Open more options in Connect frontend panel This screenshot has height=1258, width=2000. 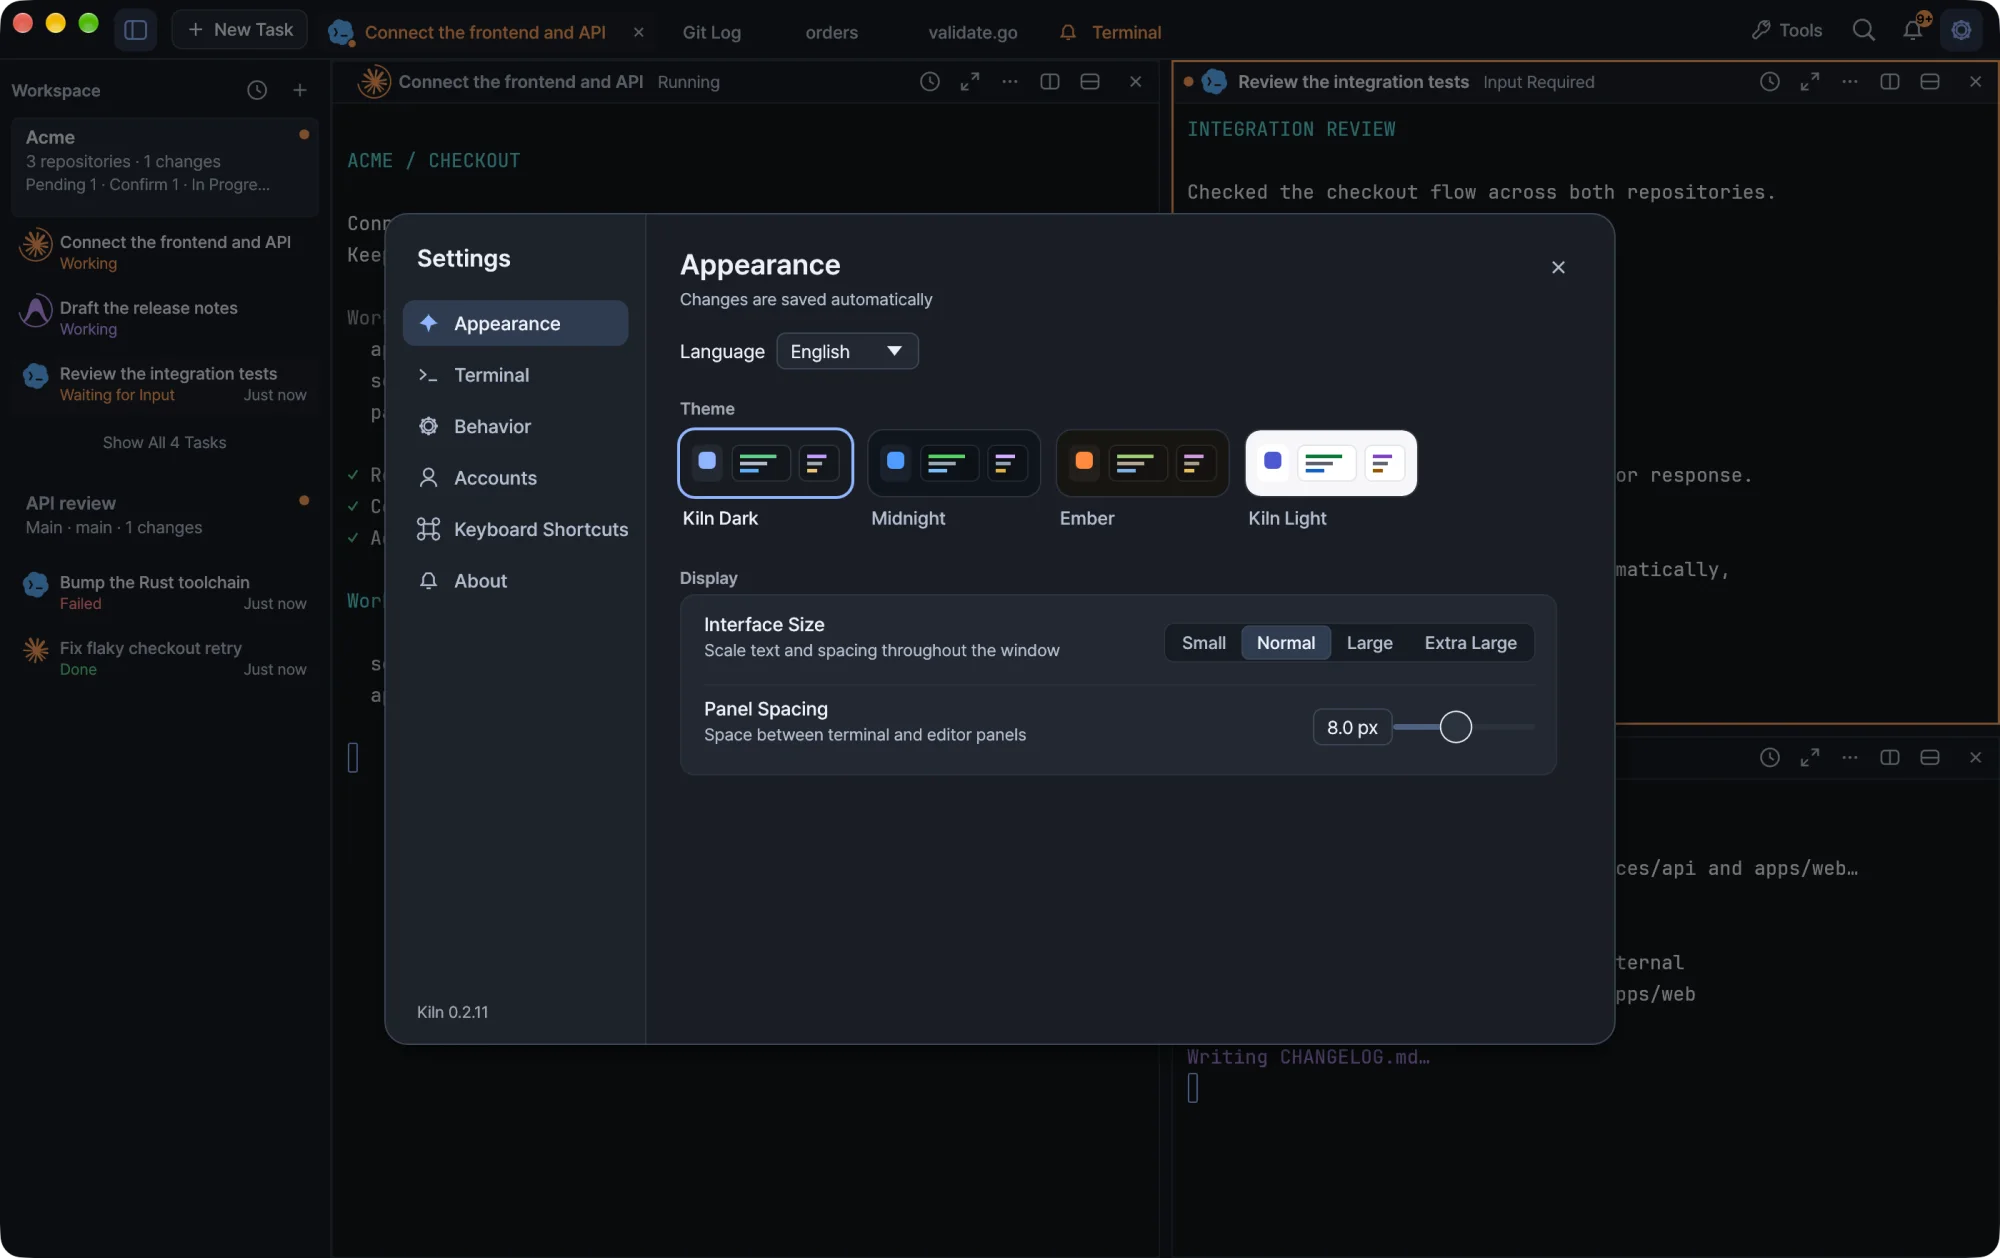(1010, 82)
